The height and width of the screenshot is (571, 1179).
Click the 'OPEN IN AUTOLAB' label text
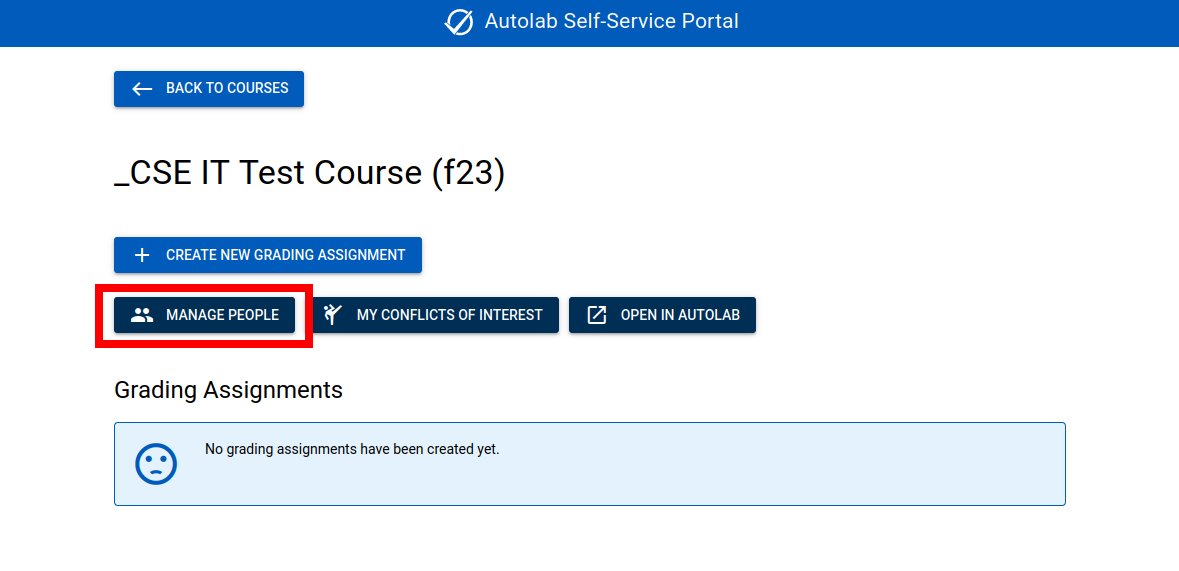680,315
